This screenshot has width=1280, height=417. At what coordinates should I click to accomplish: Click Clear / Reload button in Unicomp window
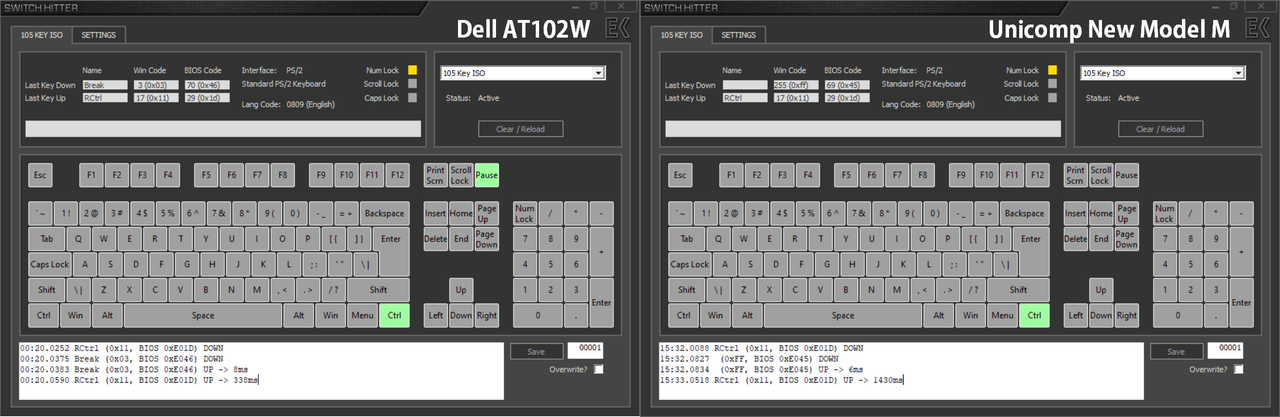[1161, 129]
